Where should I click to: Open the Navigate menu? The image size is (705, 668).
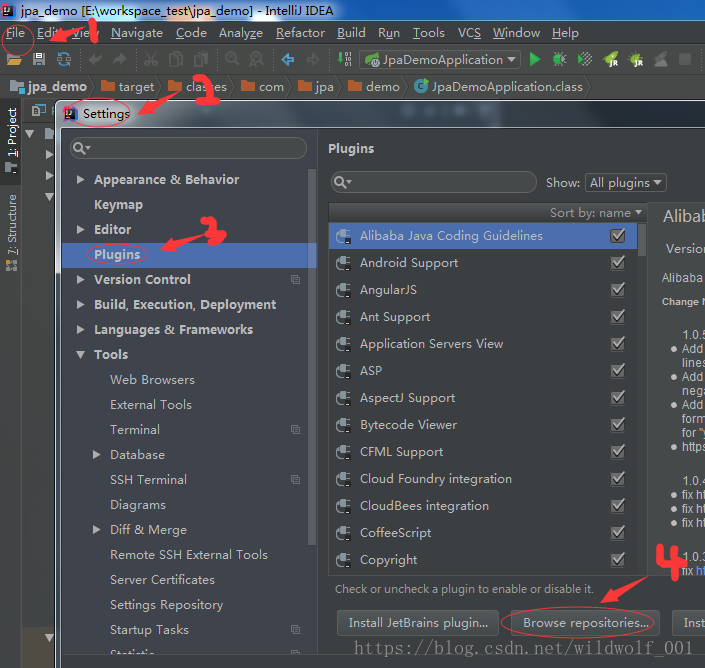click(x=137, y=33)
